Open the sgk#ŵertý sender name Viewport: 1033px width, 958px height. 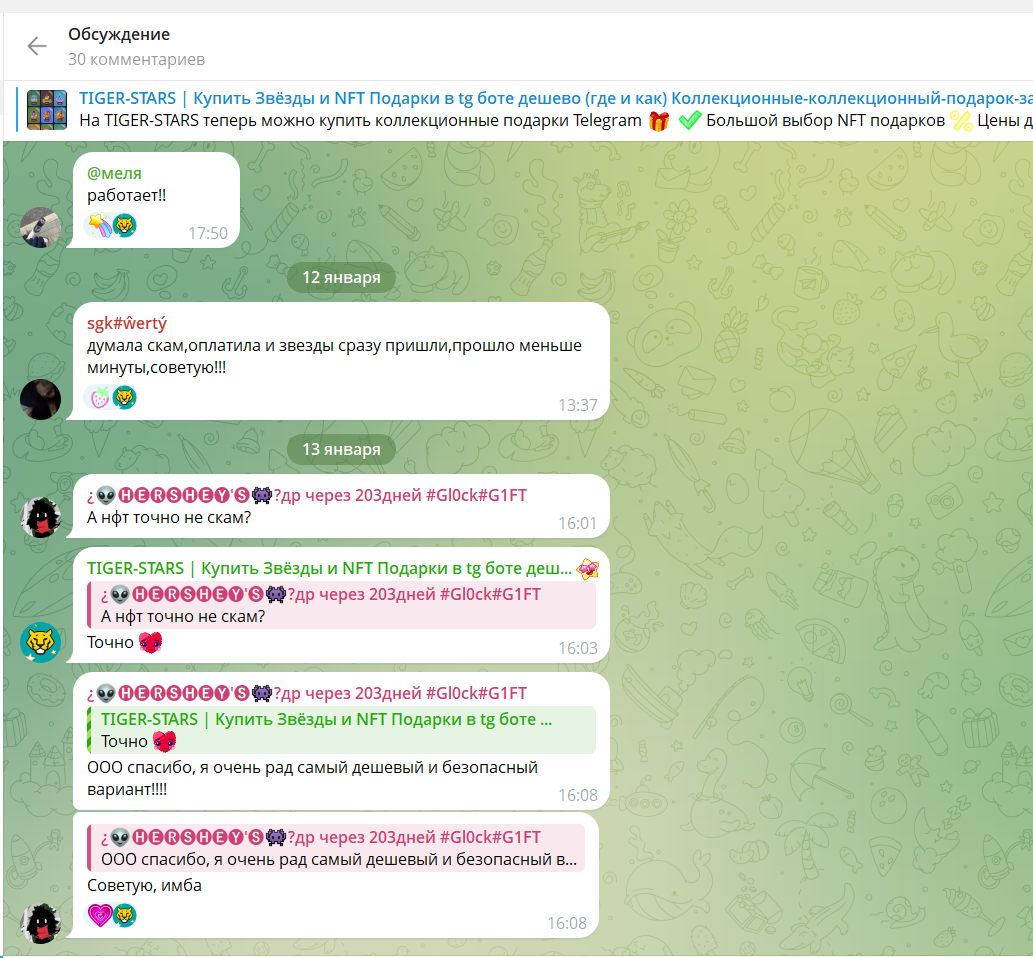127,323
